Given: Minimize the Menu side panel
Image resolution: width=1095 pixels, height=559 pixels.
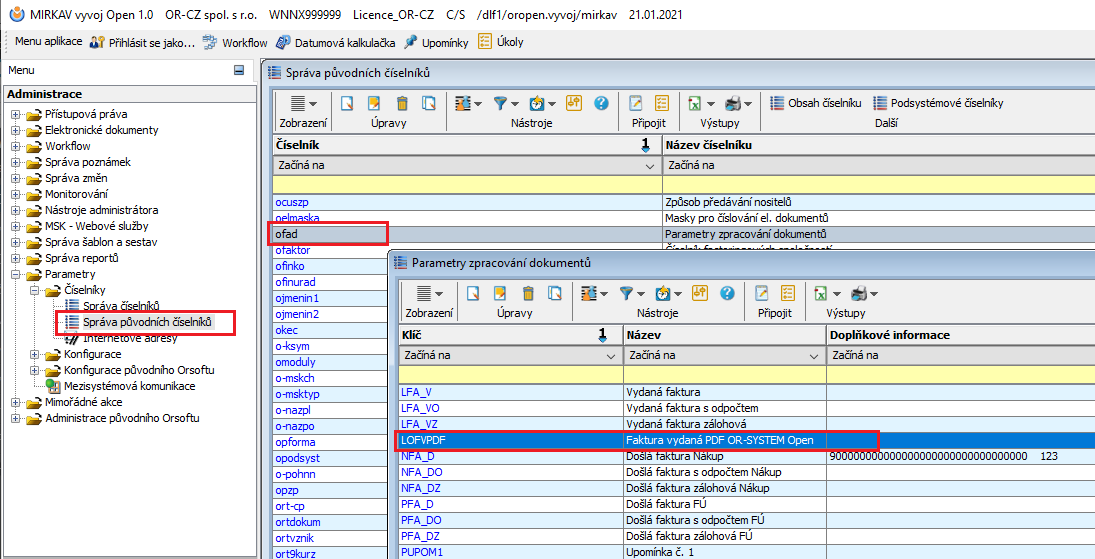Looking at the screenshot, I should point(239,70).
